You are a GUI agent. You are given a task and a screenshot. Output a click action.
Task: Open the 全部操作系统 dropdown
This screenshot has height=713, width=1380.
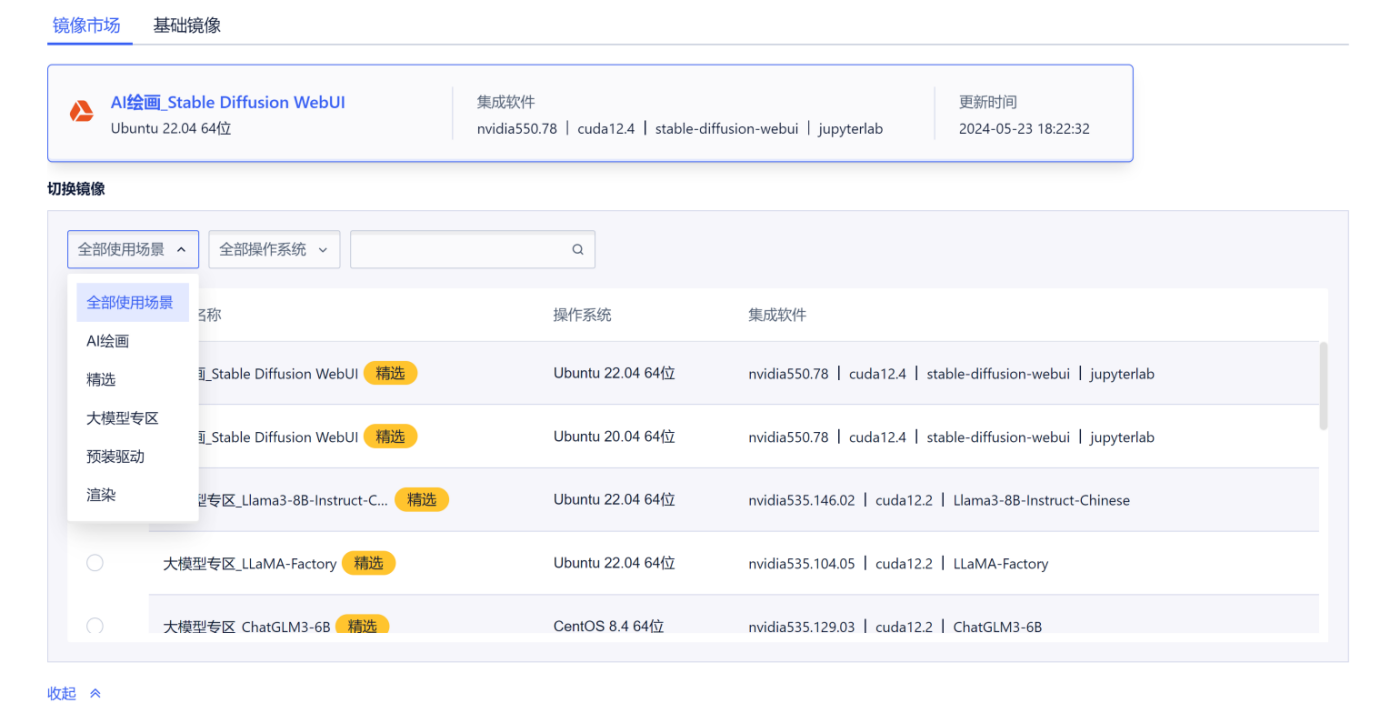(x=274, y=250)
